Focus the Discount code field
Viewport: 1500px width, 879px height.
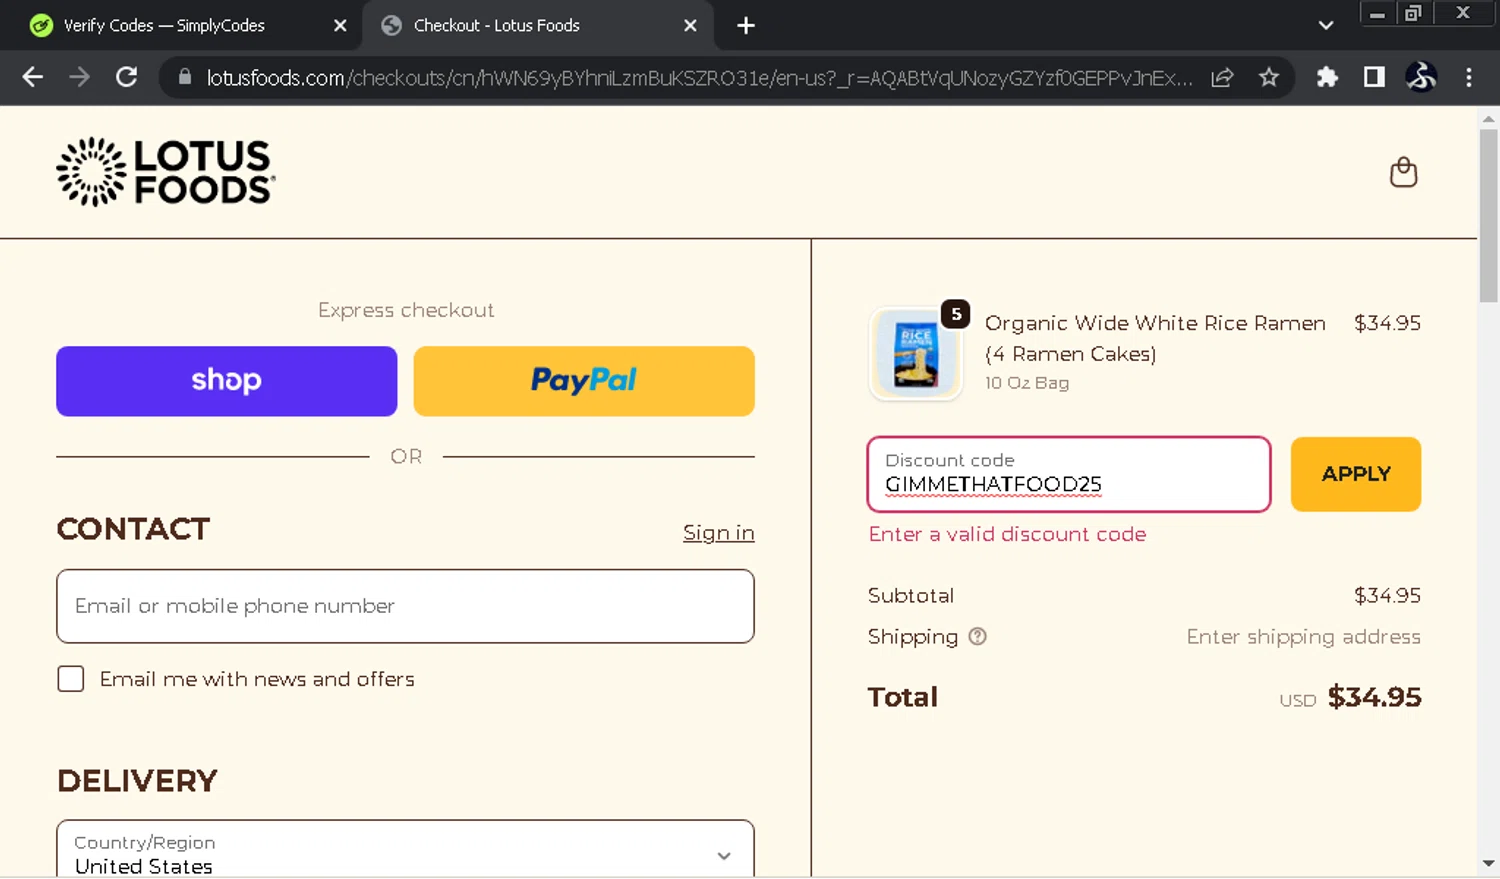click(1069, 474)
